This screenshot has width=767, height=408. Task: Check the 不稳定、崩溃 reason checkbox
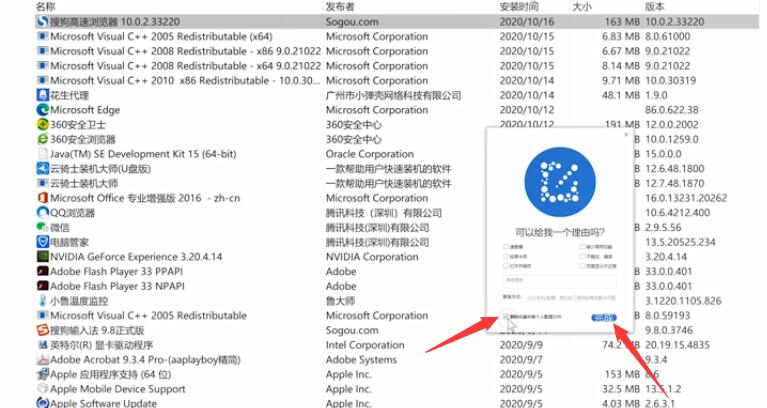582,256
